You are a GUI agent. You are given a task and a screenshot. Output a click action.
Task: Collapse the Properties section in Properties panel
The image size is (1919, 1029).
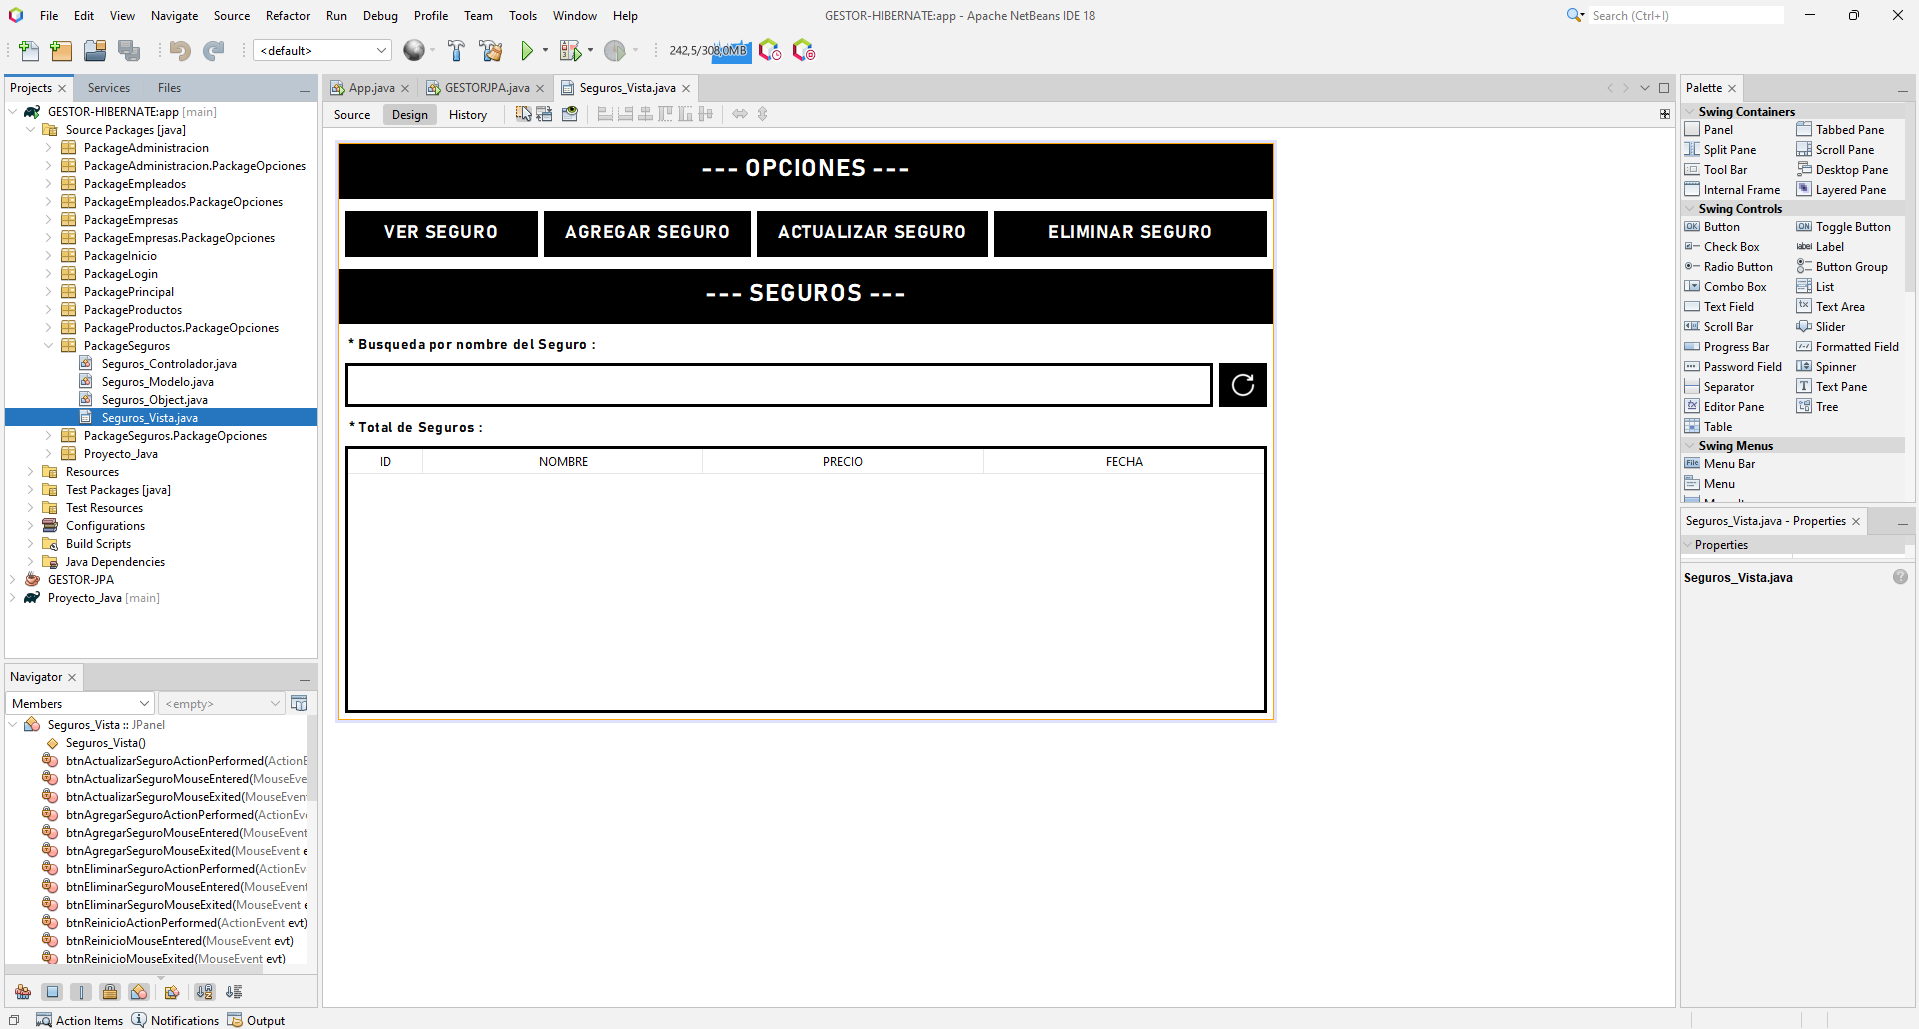[1688, 545]
